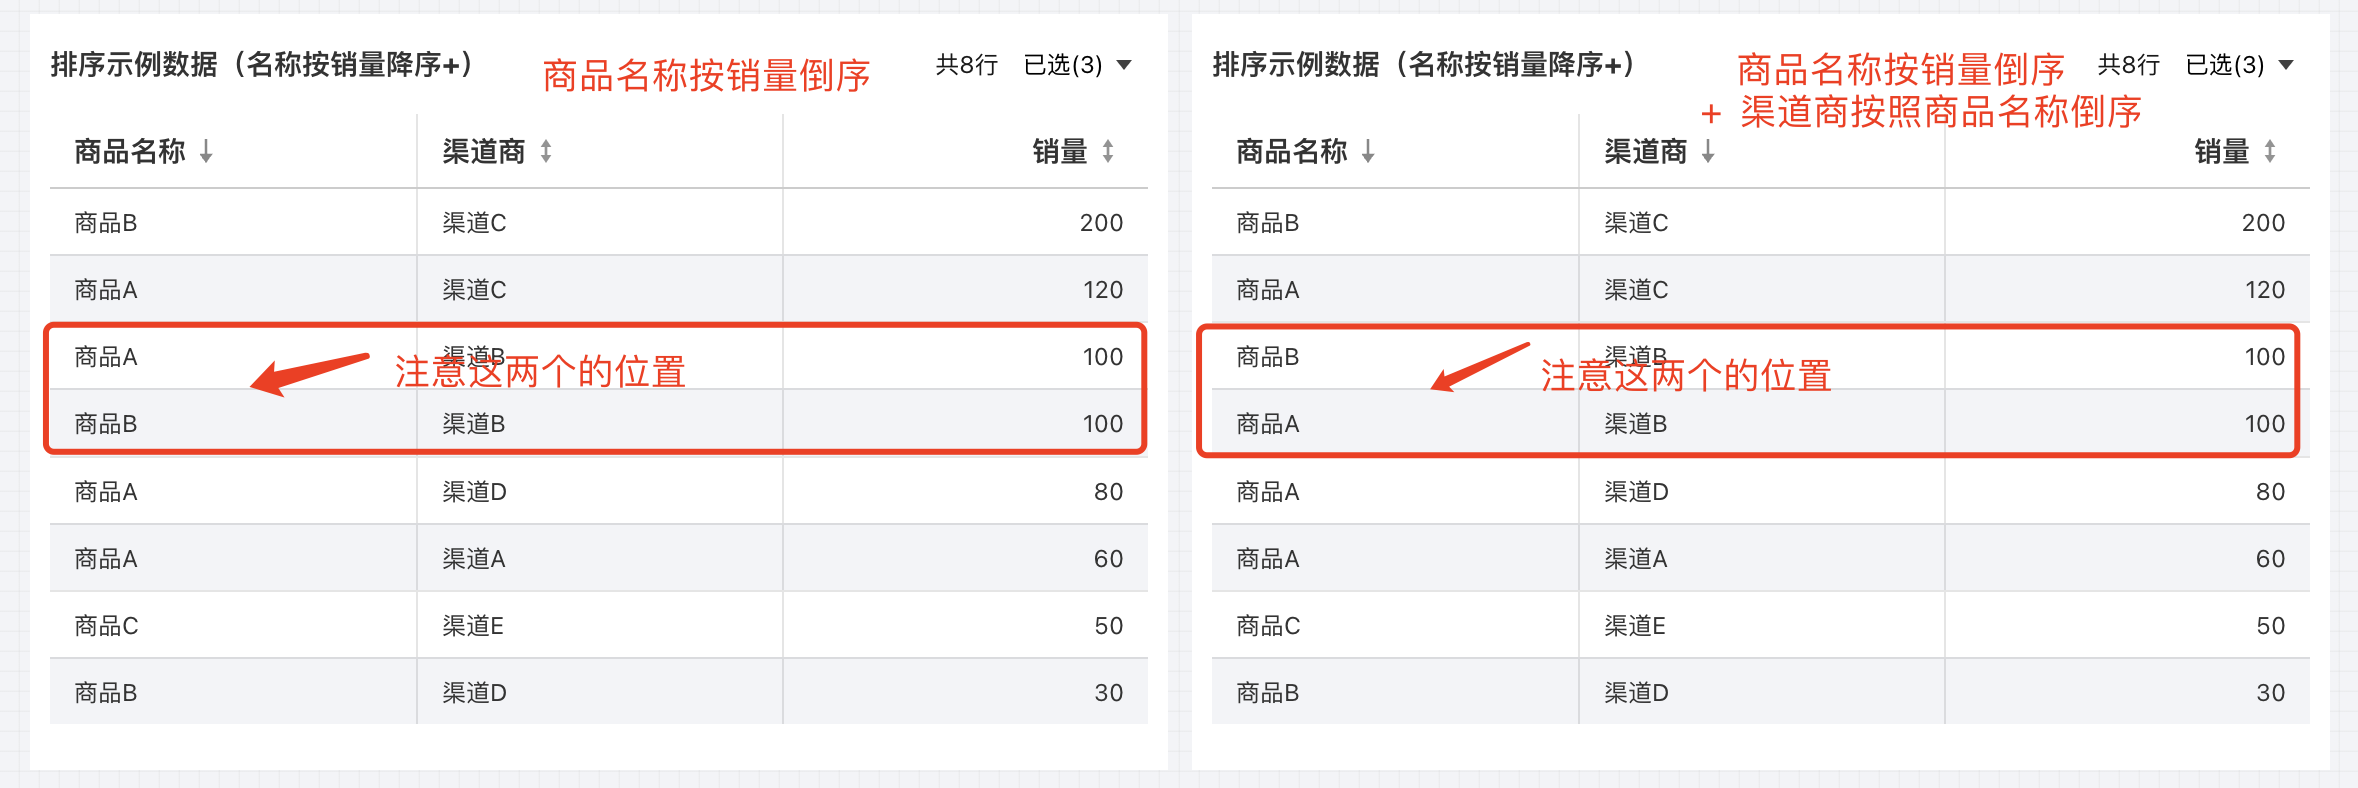Click sort arrow beside 商品名称 in left table

pos(206,152)
